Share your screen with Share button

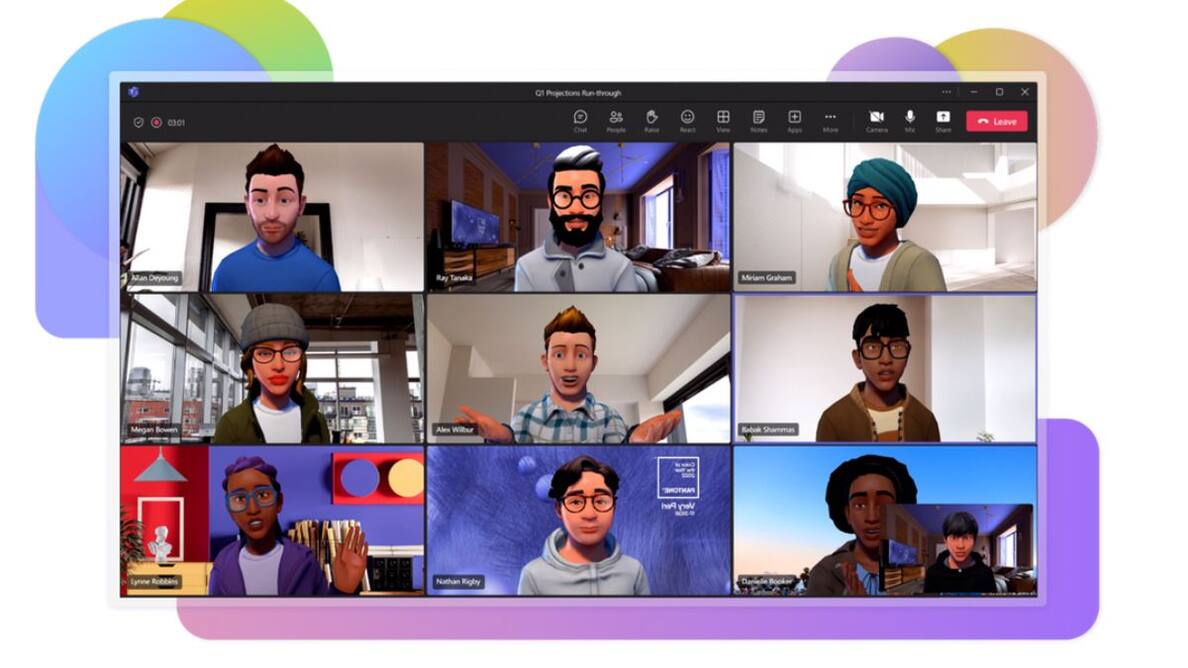point(943,120)
